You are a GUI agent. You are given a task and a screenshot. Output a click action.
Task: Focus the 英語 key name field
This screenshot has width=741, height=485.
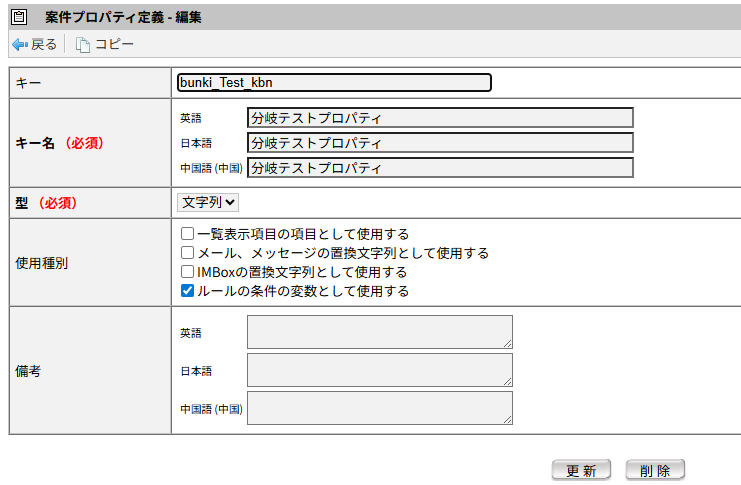[x=440, y=118]
